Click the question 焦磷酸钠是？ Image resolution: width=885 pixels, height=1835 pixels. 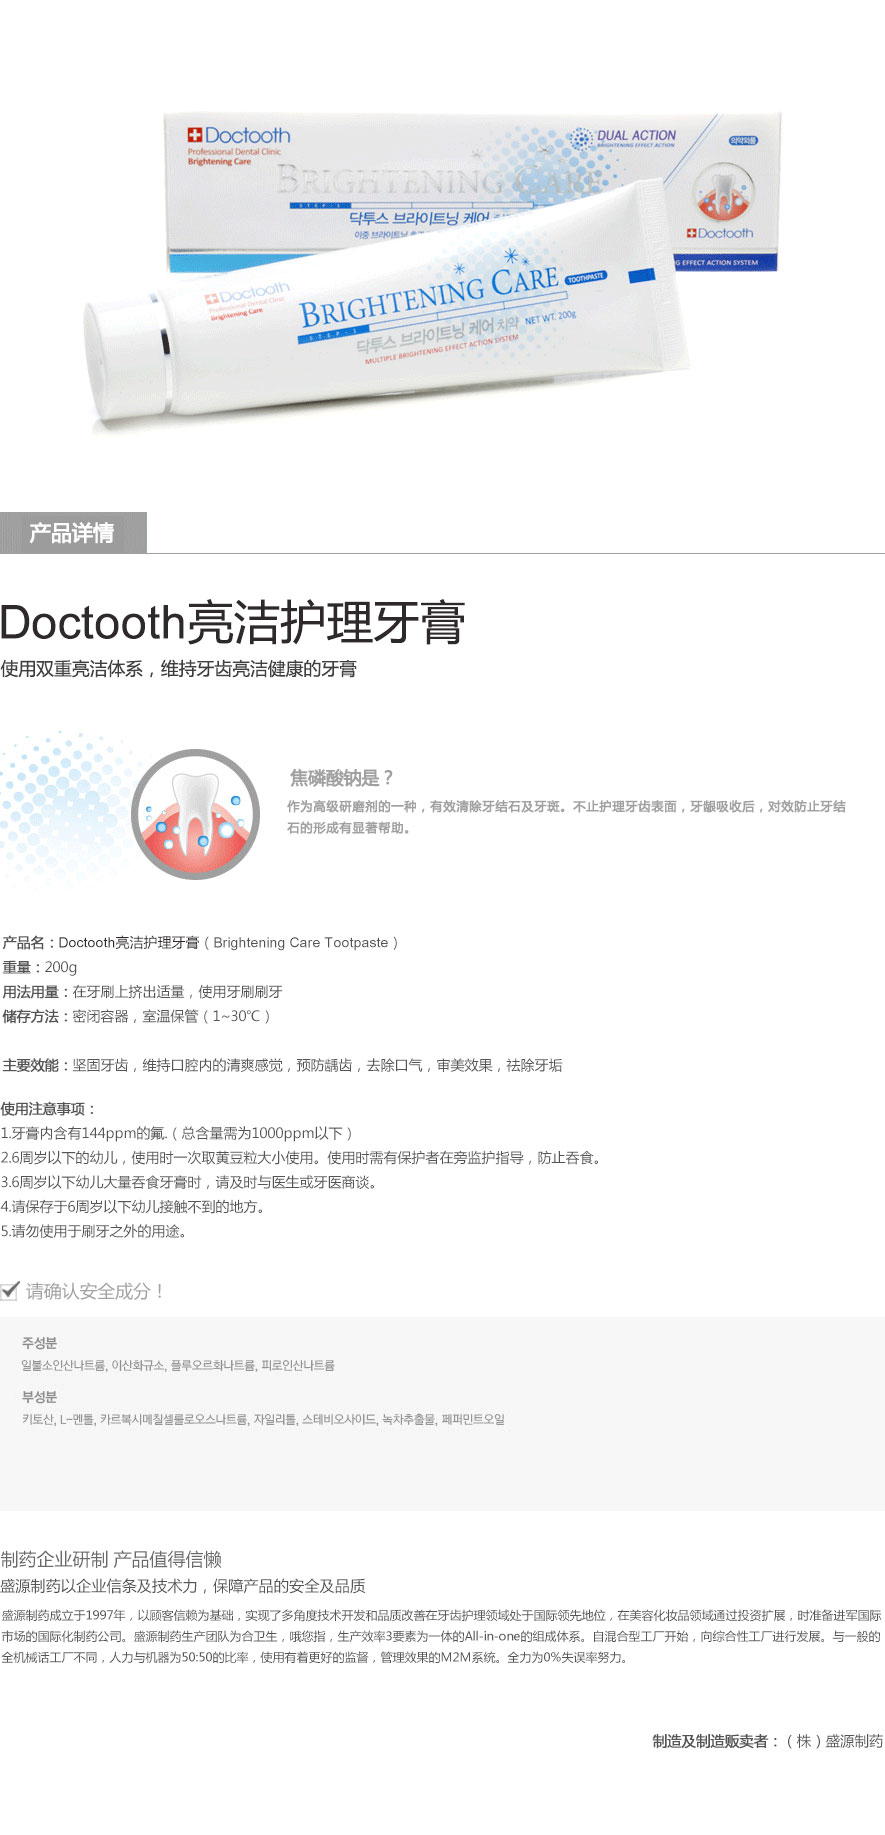coord(342,778)
